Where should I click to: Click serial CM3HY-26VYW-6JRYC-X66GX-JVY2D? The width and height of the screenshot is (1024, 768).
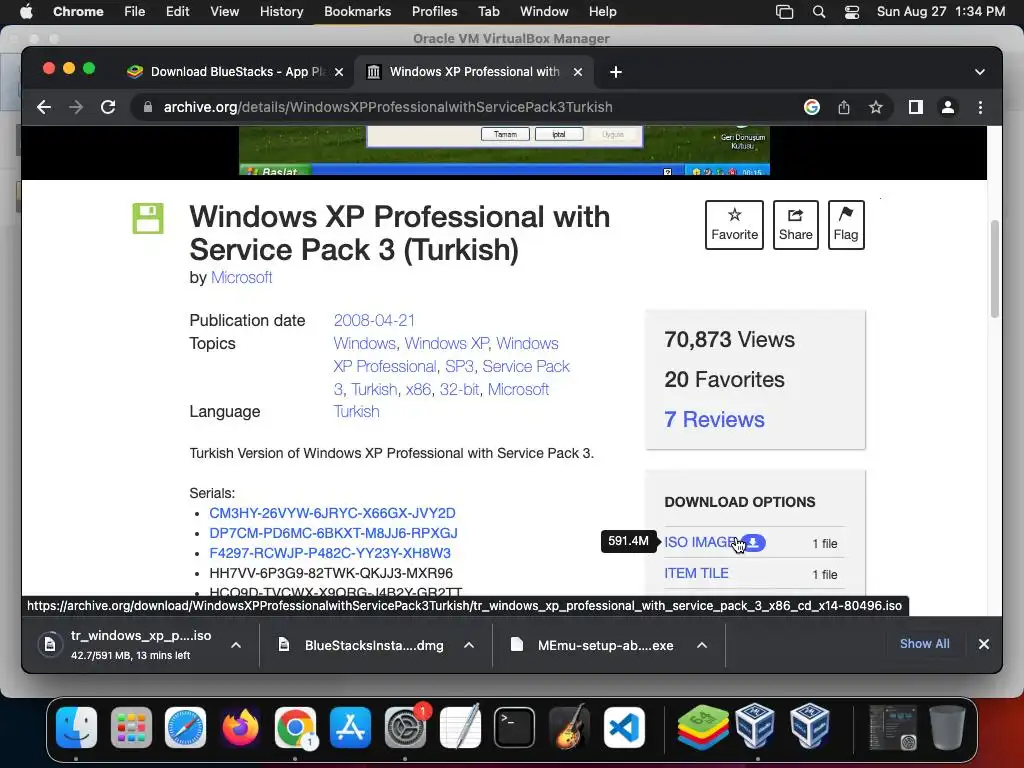[332, 513]
